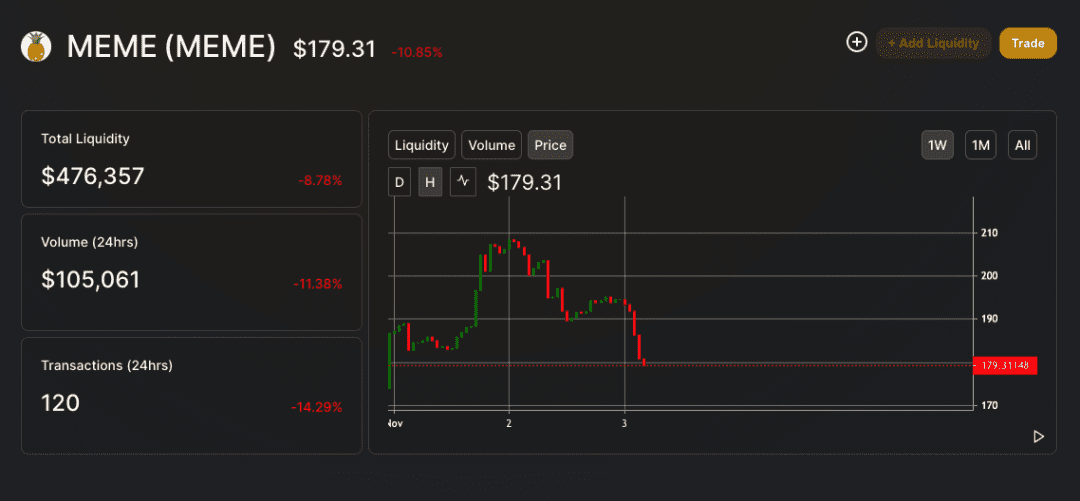
Task: Show All time chart range
Action: (x=1023, y=145)
